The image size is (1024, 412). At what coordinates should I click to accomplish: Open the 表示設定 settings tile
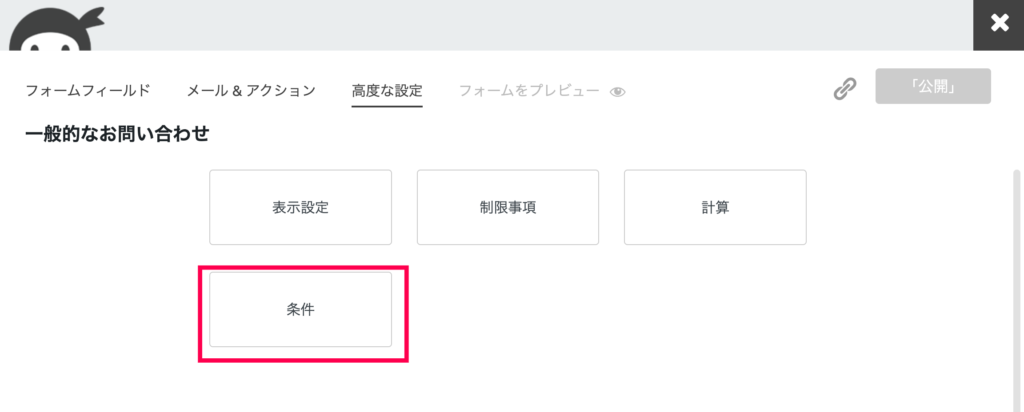tap(300, 208)
